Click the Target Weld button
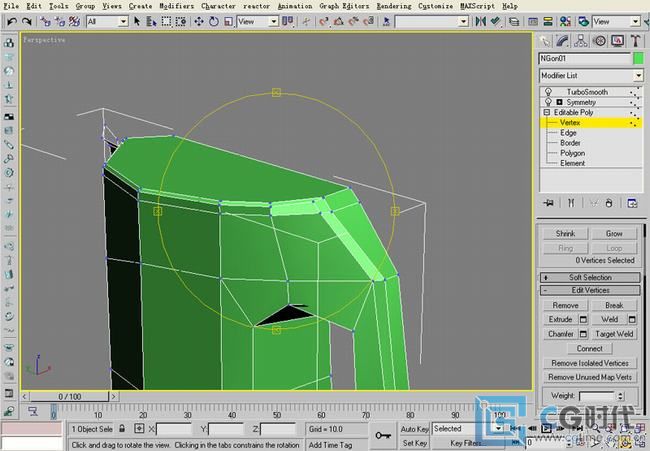Image resolution: width=650 pixels, height=451 pixels. 614,334
